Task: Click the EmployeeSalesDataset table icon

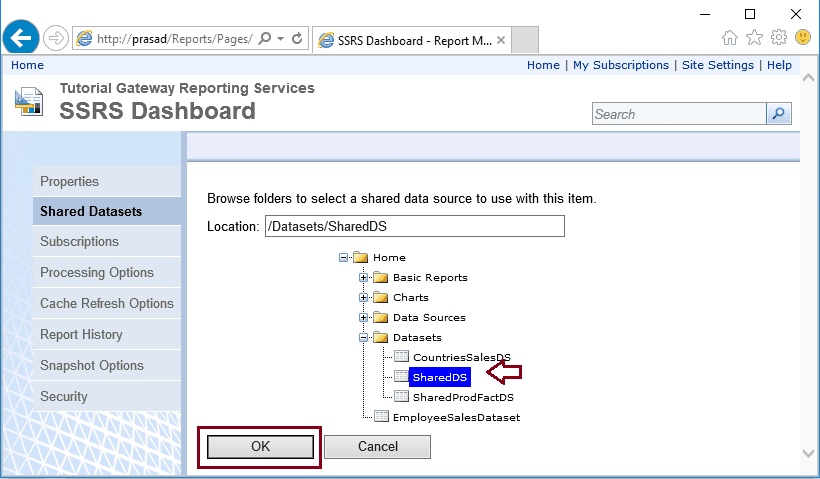Action: point(381,416)
